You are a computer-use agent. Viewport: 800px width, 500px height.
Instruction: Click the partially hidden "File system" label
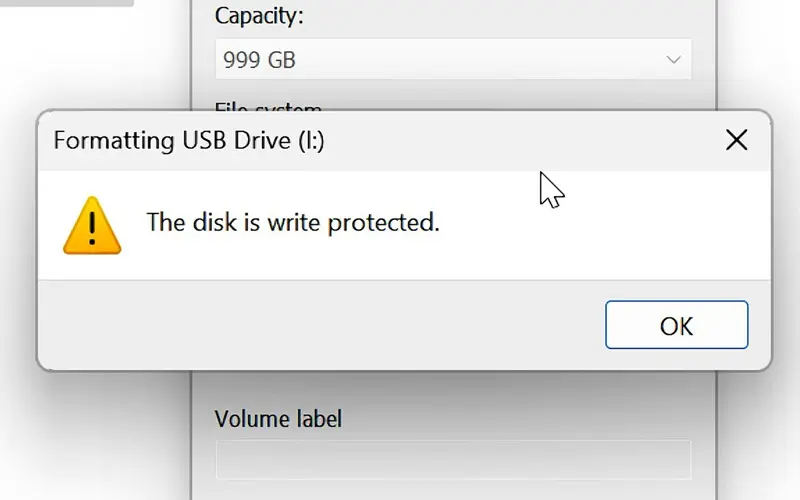pyautogui.click(x=268, y=107)
